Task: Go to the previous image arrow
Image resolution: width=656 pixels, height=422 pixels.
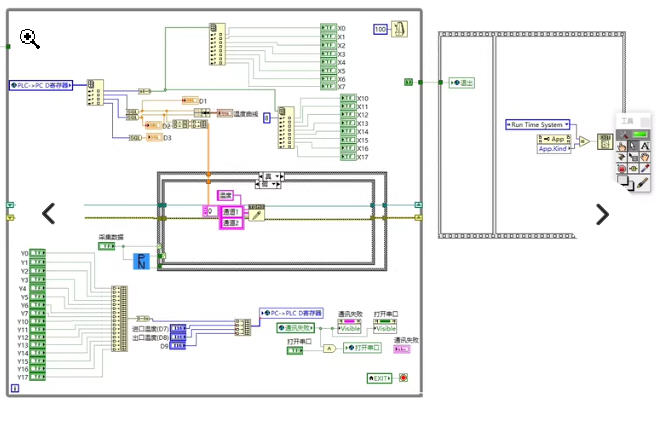Action: [x=49, y=213]
